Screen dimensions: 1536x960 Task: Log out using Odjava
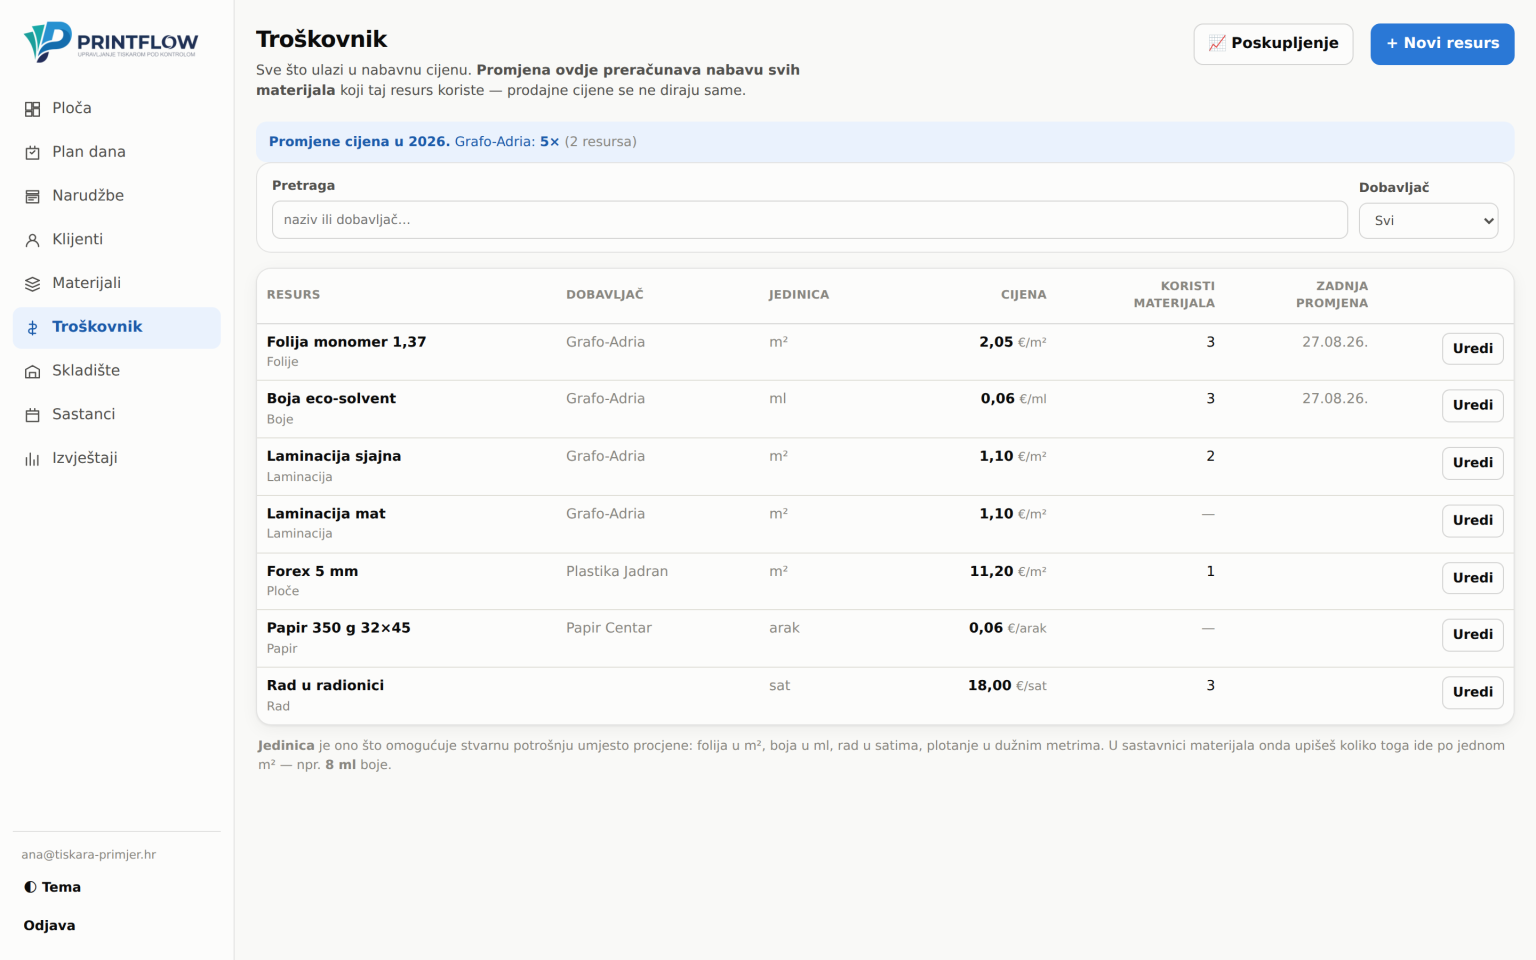[x=50, y=926]
